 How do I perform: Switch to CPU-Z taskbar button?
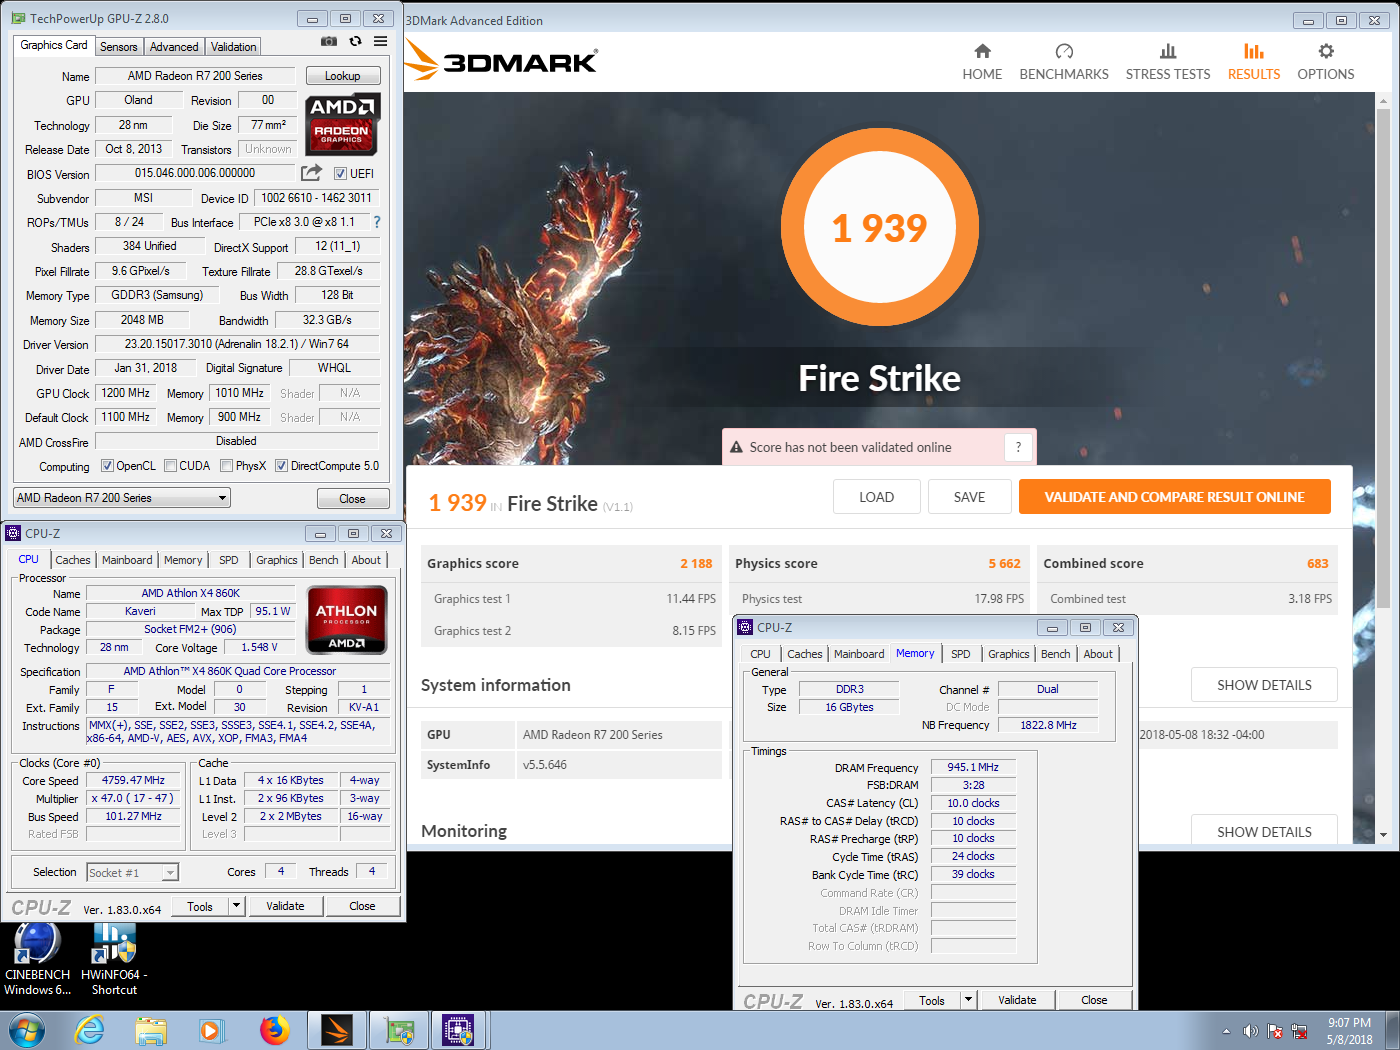(x=459, y=1030)
